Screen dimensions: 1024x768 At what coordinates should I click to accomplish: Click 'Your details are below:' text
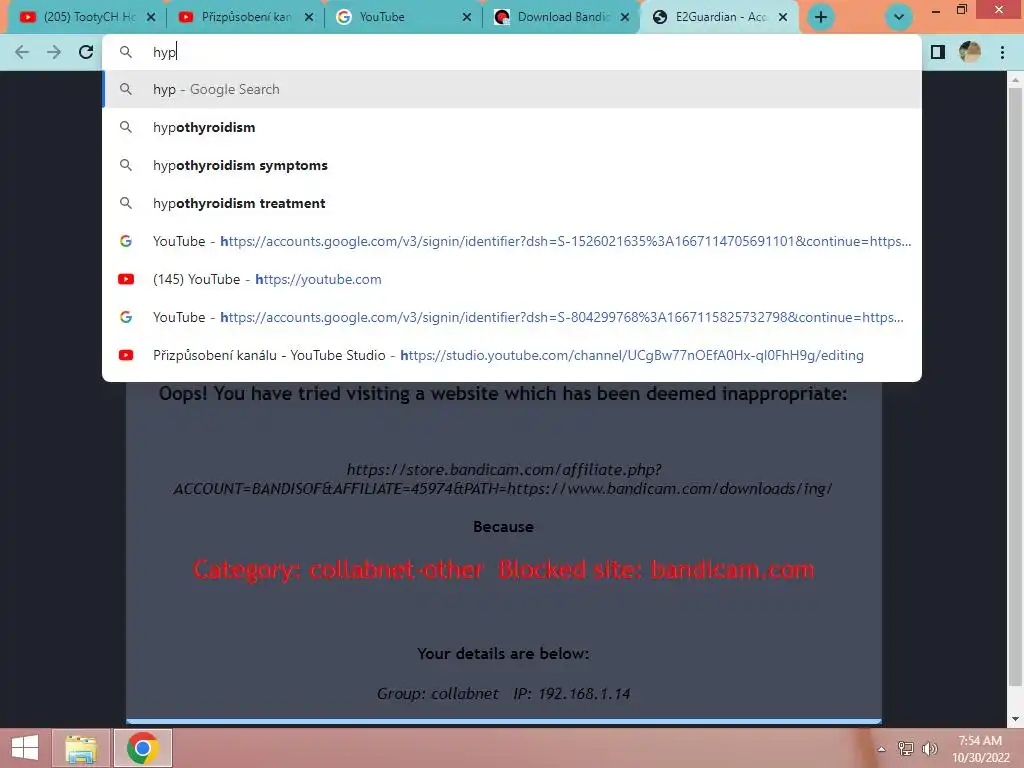(503, 654)
